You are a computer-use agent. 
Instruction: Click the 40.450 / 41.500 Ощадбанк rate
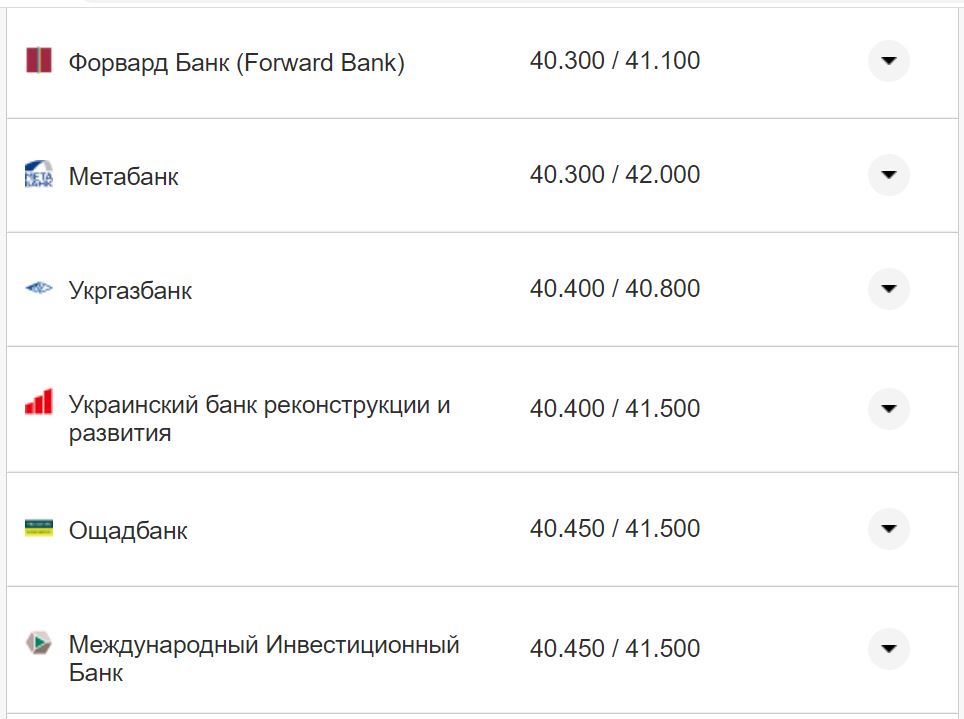click(616, 529)
